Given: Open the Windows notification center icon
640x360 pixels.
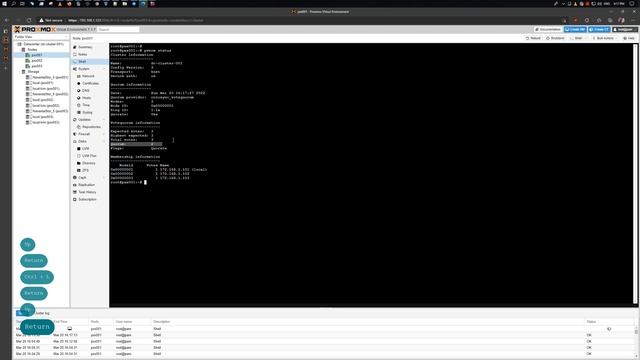Looking at the screenshot, I should click(631, 4).
